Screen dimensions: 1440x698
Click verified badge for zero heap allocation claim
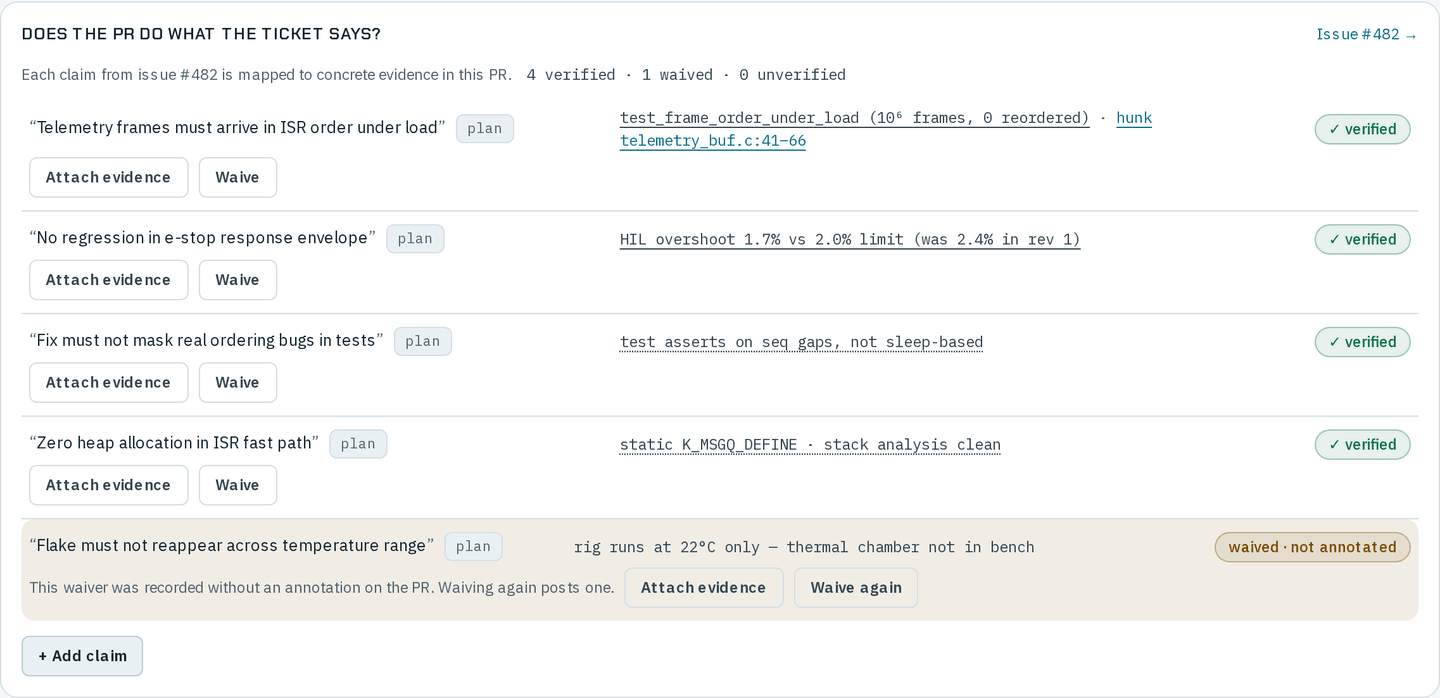(x=1362, y=444)
